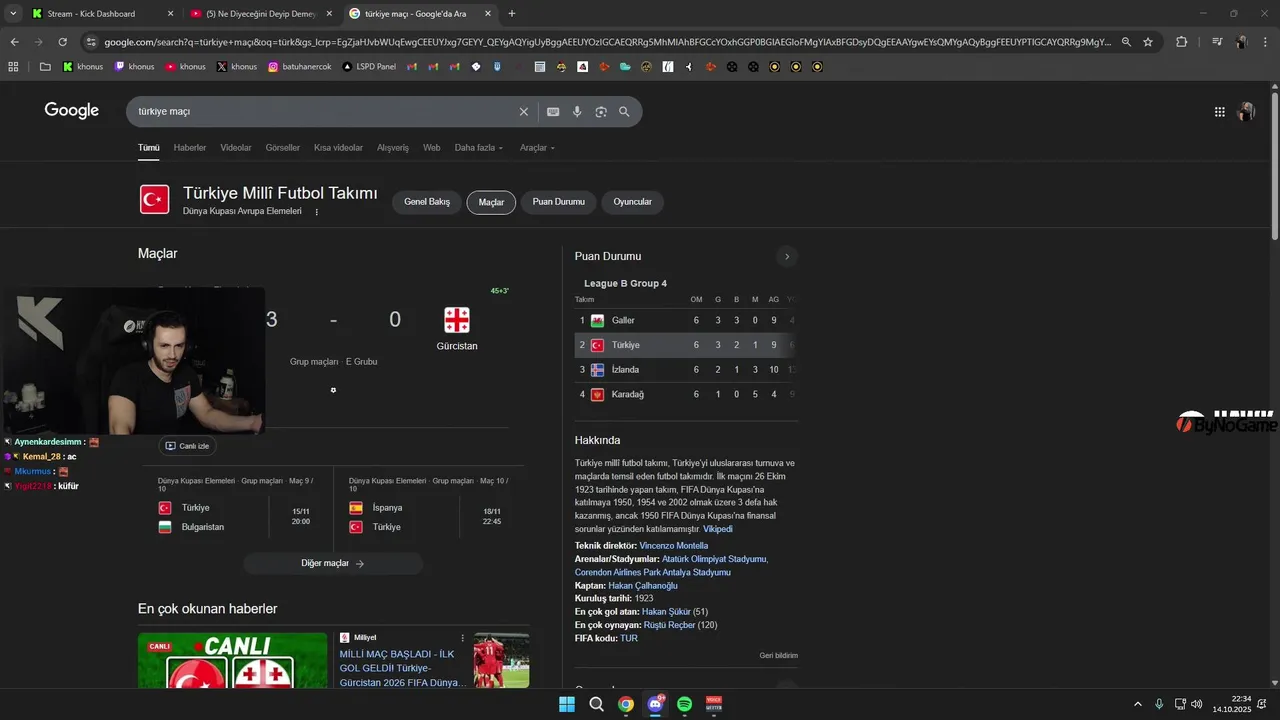Switch to the Haberler tab
Image resolution: width=1280 pixels, height=720 pixels.
click(x=190, y=148)
